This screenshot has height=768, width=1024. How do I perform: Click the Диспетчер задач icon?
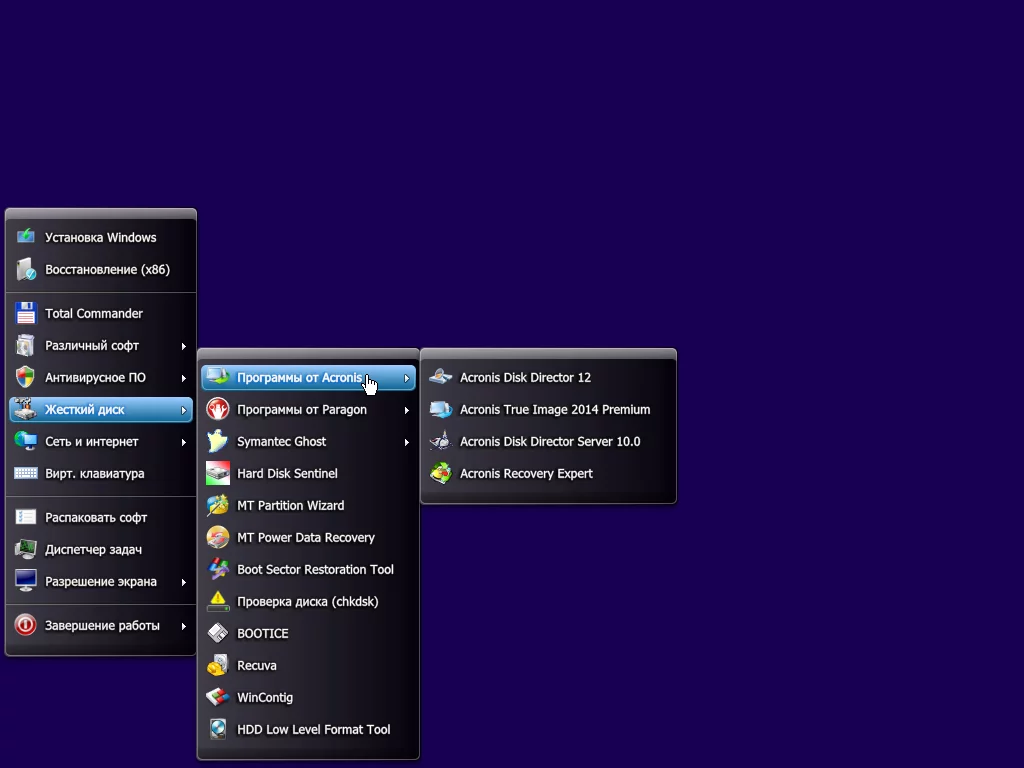(25, 549)
